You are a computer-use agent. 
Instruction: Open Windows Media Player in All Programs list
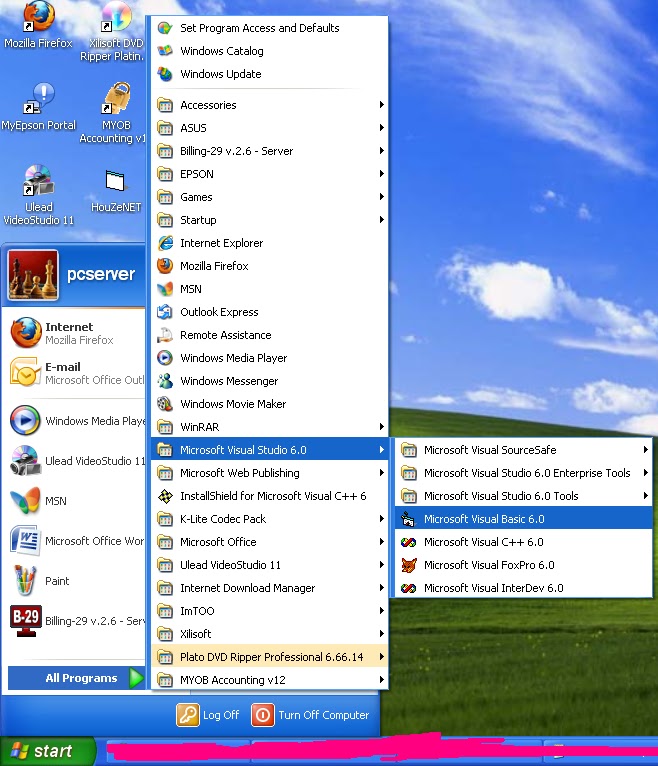tap(270, 358)
